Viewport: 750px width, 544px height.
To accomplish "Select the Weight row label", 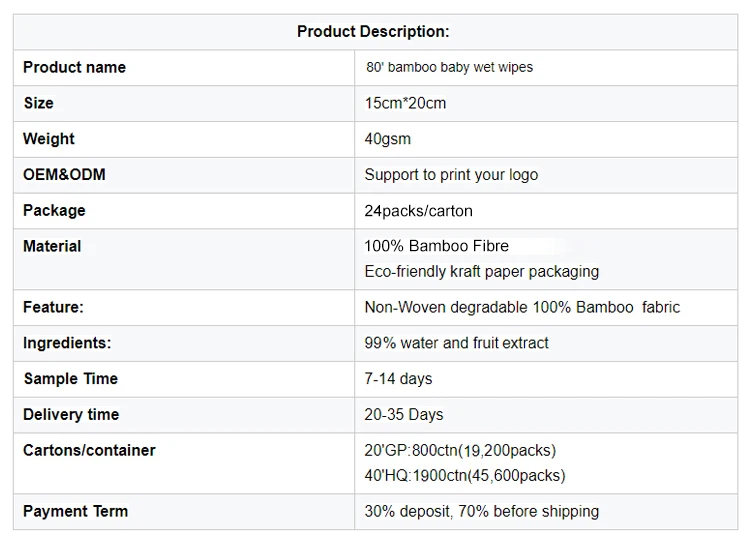I will pyautogui.click(x=49, y=139).
